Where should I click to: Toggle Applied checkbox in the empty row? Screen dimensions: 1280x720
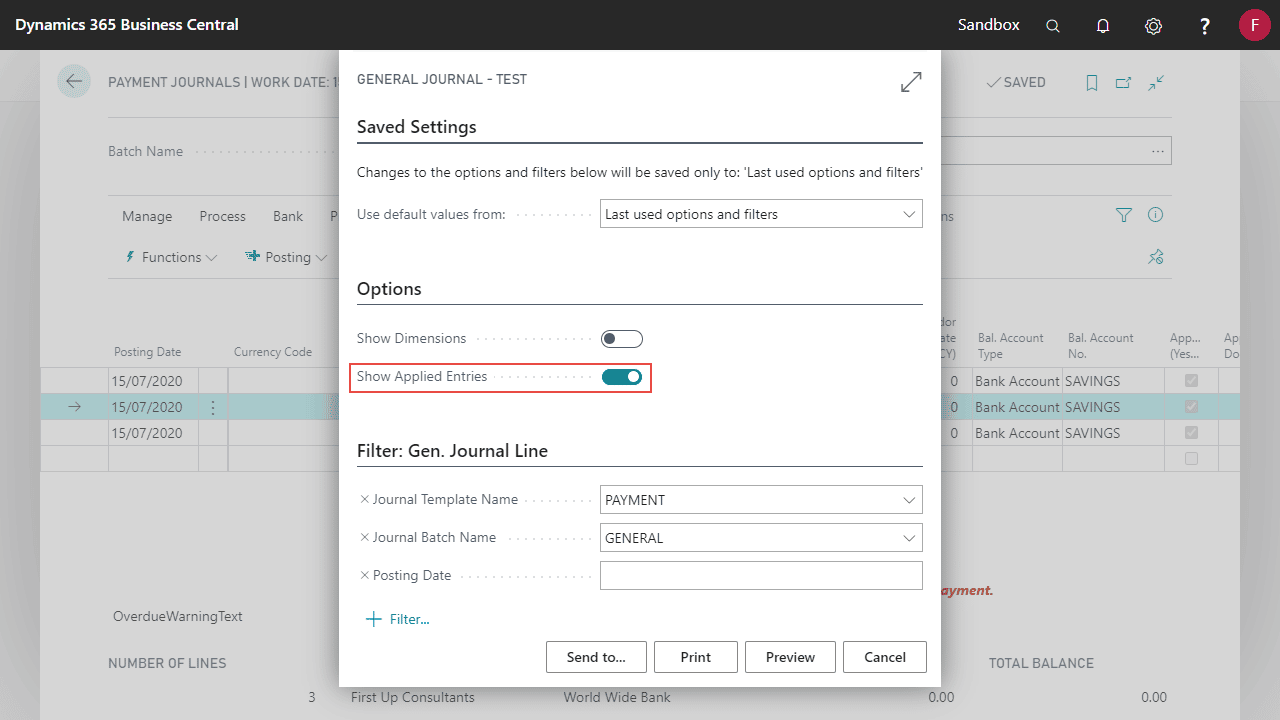tap(1191, 459)
